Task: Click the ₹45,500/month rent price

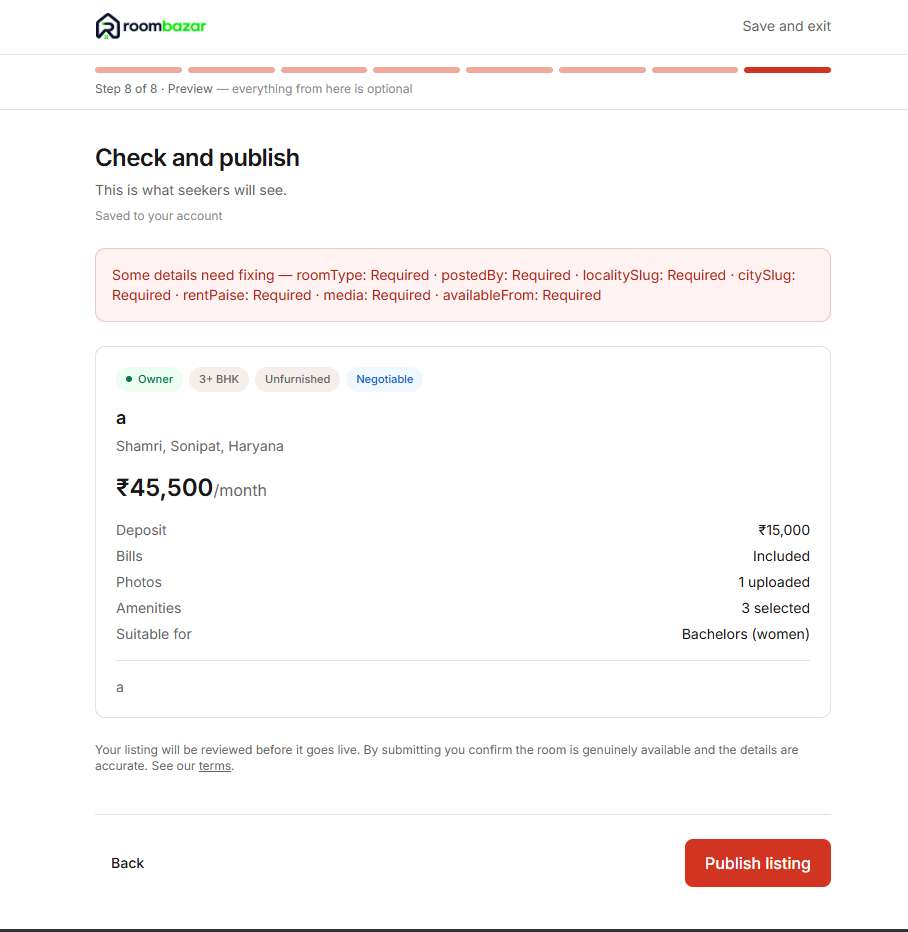Action: point(191,488)
